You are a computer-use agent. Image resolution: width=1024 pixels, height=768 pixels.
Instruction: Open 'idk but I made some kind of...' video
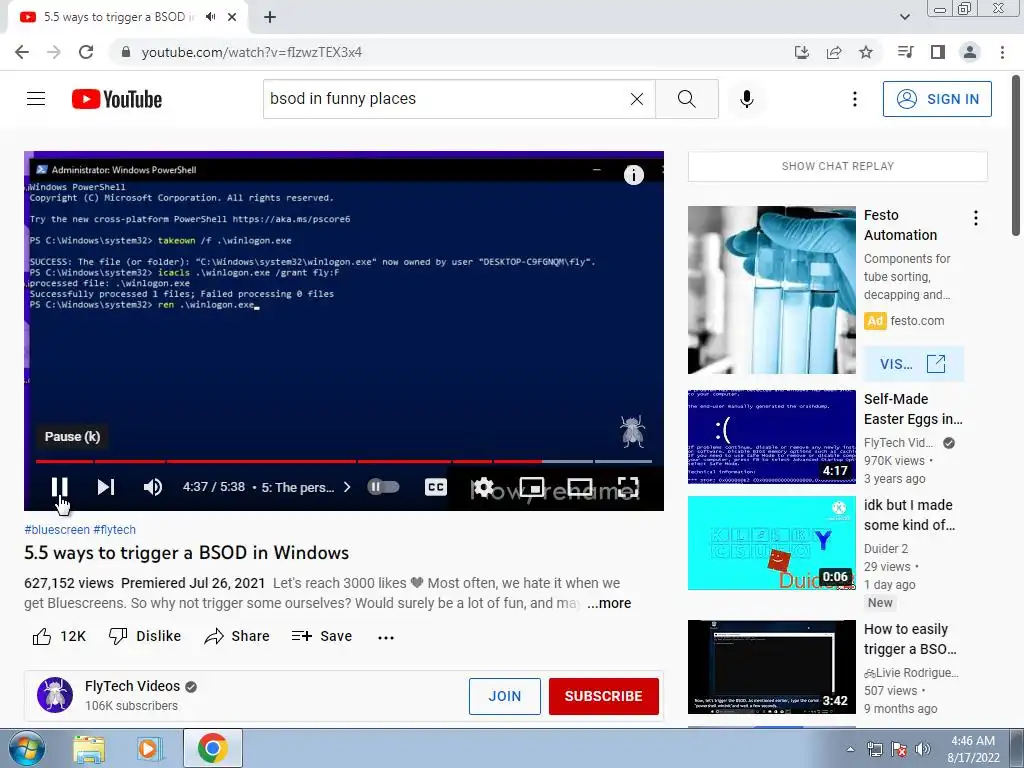click(909, 515)
